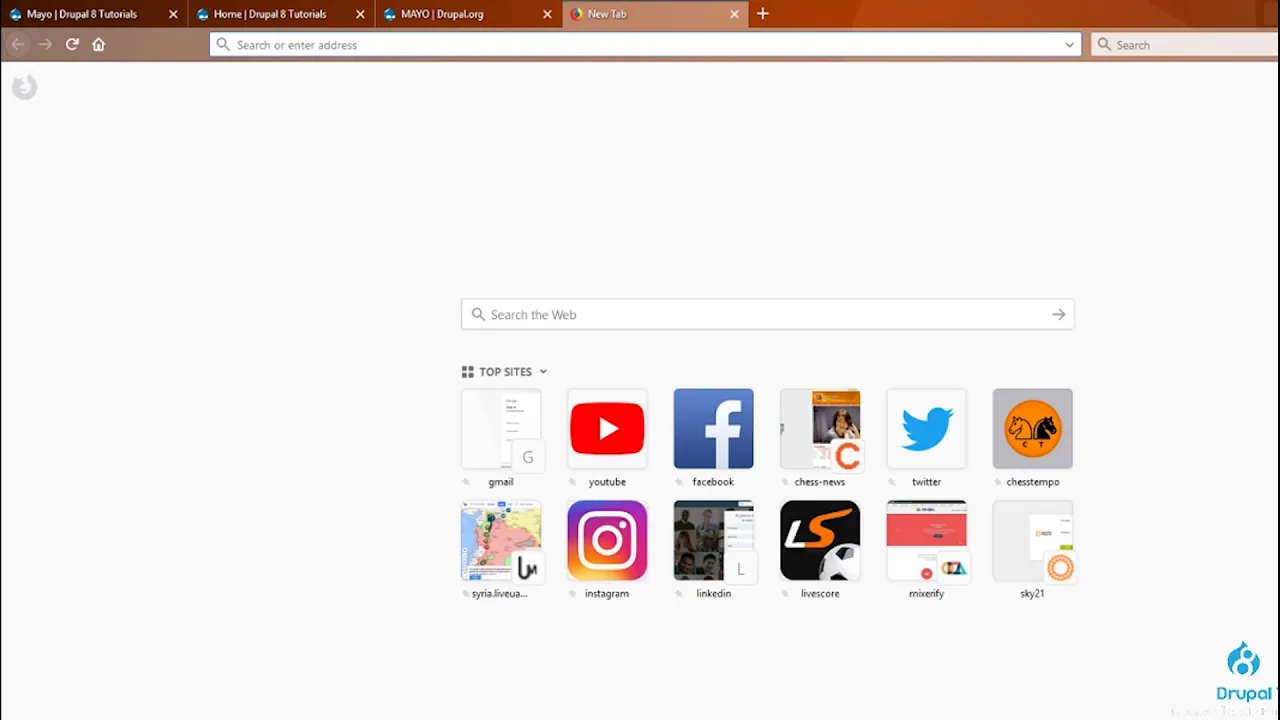
Task: Open the facebook top site tile
Action: pos(713,428)
